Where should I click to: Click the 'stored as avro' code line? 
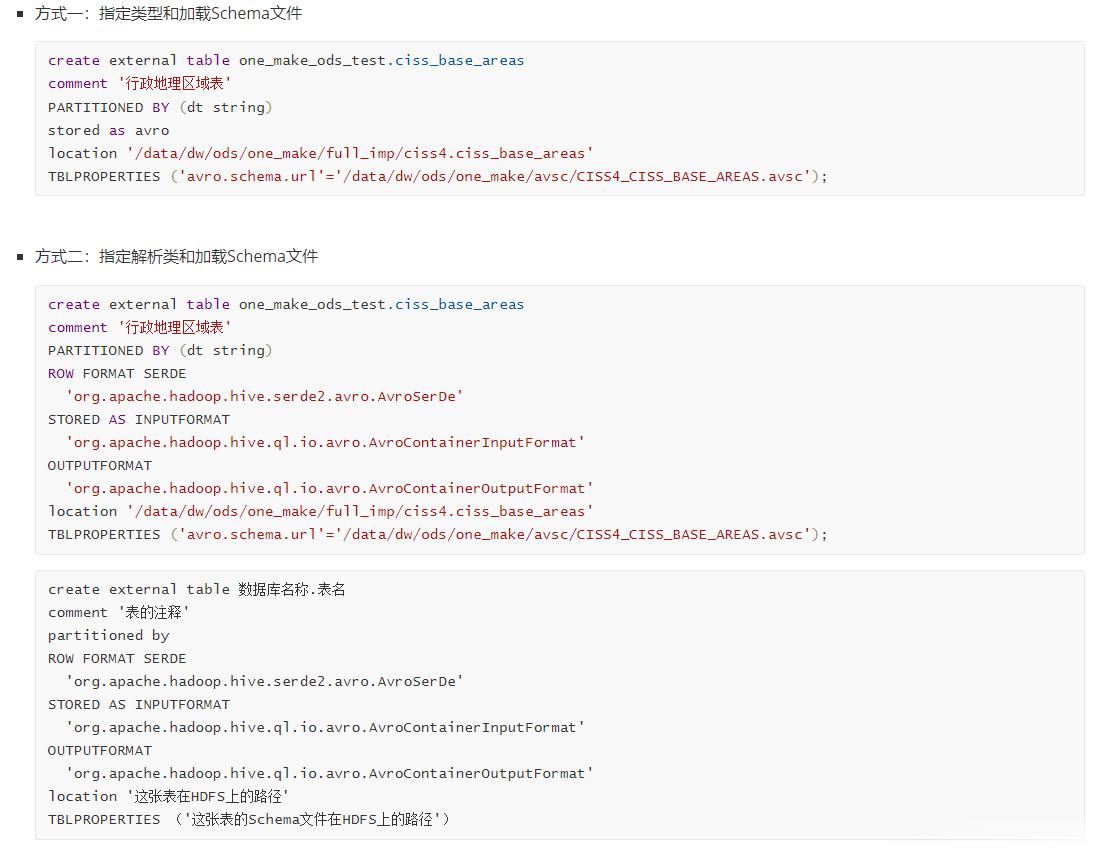(x=108, y=130)
